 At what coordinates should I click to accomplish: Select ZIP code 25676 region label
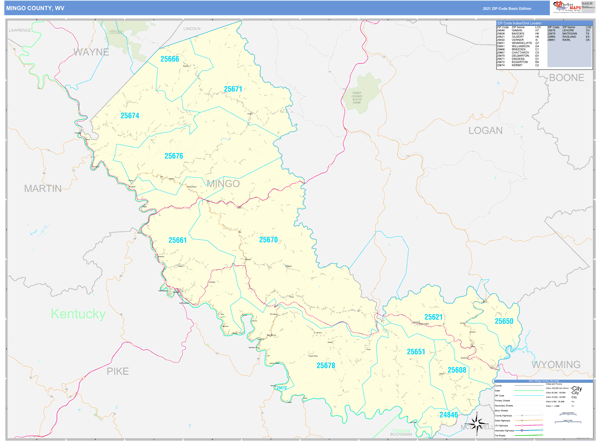174,156
